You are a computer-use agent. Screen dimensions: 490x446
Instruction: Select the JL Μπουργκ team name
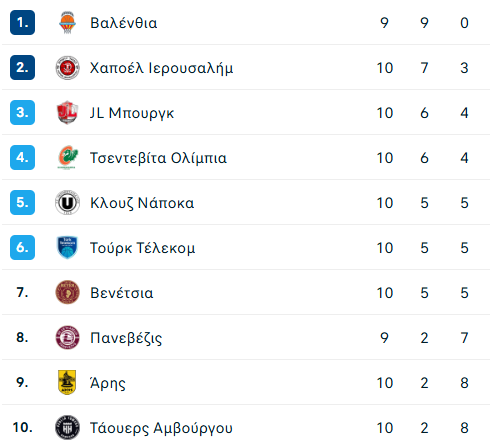[132, 113]
